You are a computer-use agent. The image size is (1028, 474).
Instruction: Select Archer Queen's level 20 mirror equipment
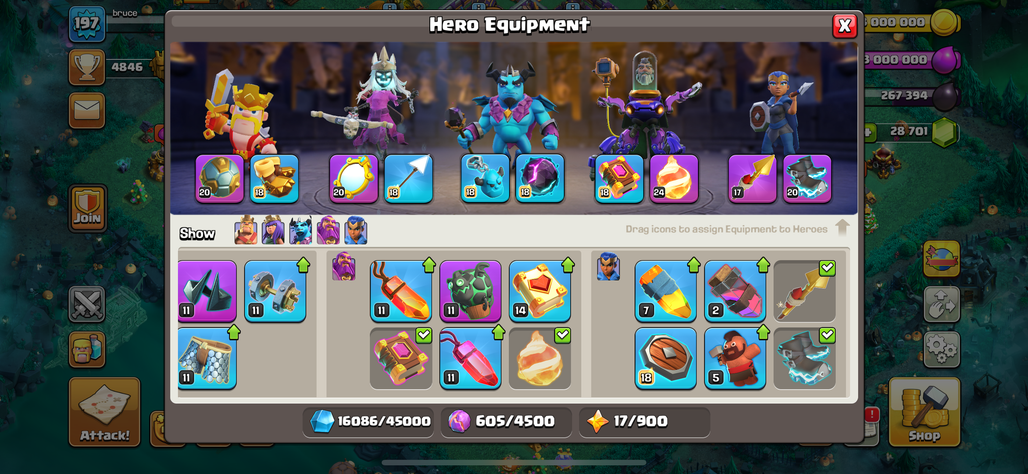[353, 179]
